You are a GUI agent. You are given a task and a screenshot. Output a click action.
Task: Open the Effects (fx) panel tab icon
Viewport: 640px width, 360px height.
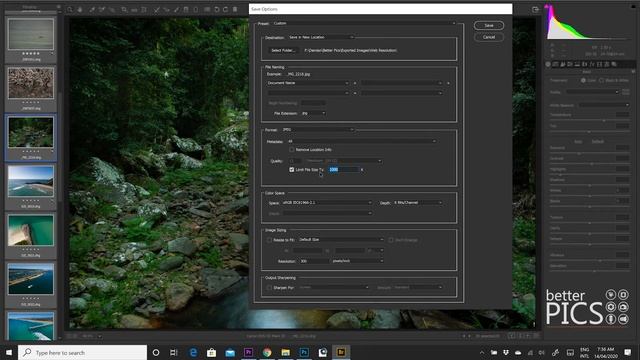point(592,64)
